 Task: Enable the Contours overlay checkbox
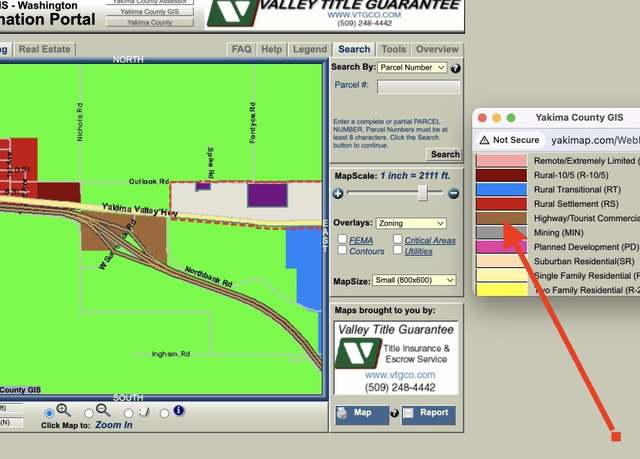pyautogui.click(x=342, y=250)
